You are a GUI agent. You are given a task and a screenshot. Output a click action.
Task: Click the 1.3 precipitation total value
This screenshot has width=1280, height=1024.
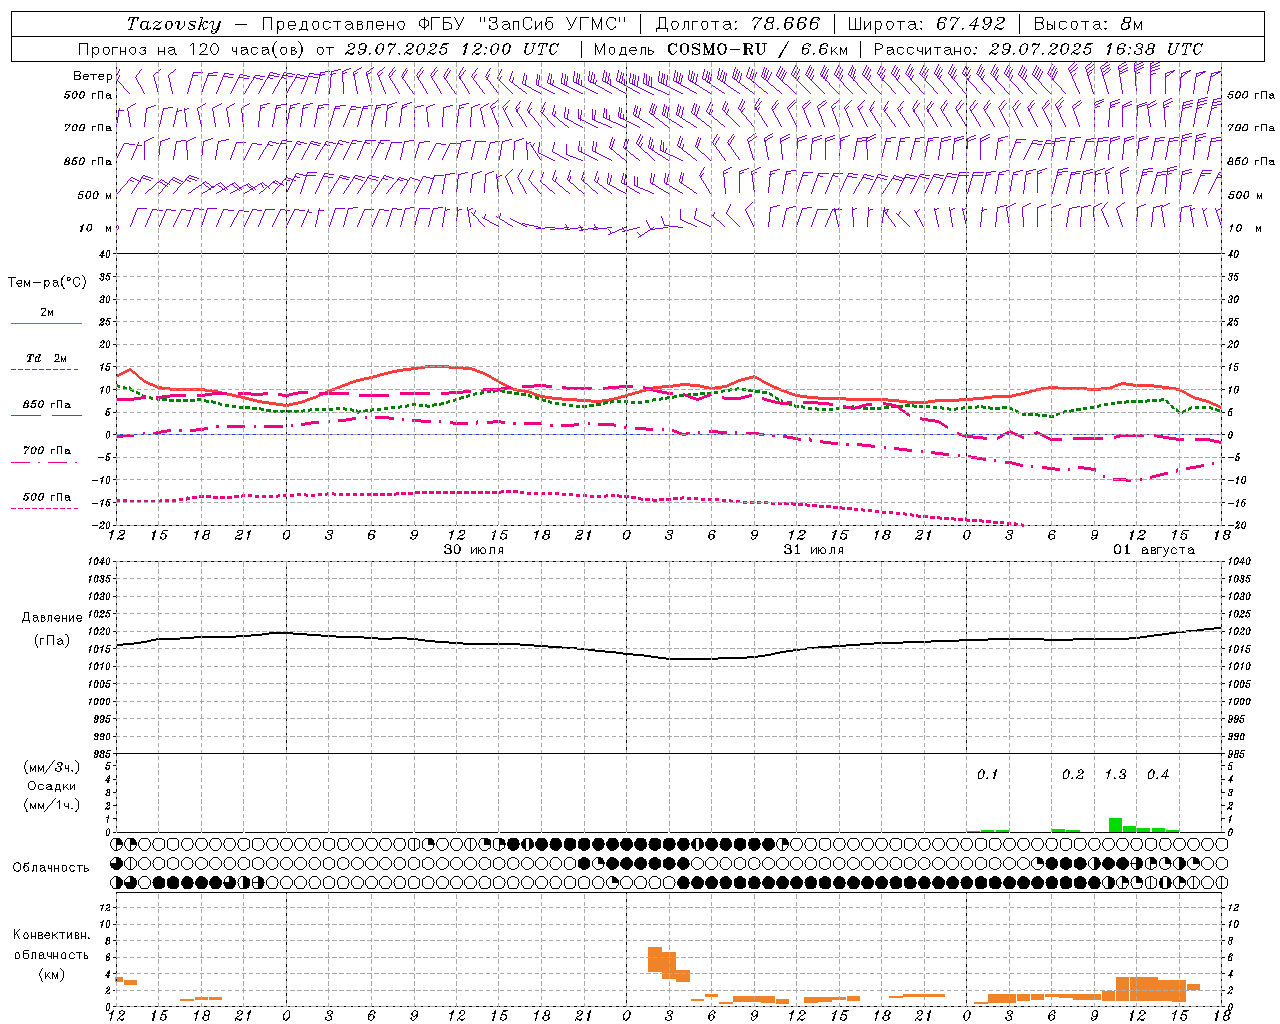[1115, 774]
